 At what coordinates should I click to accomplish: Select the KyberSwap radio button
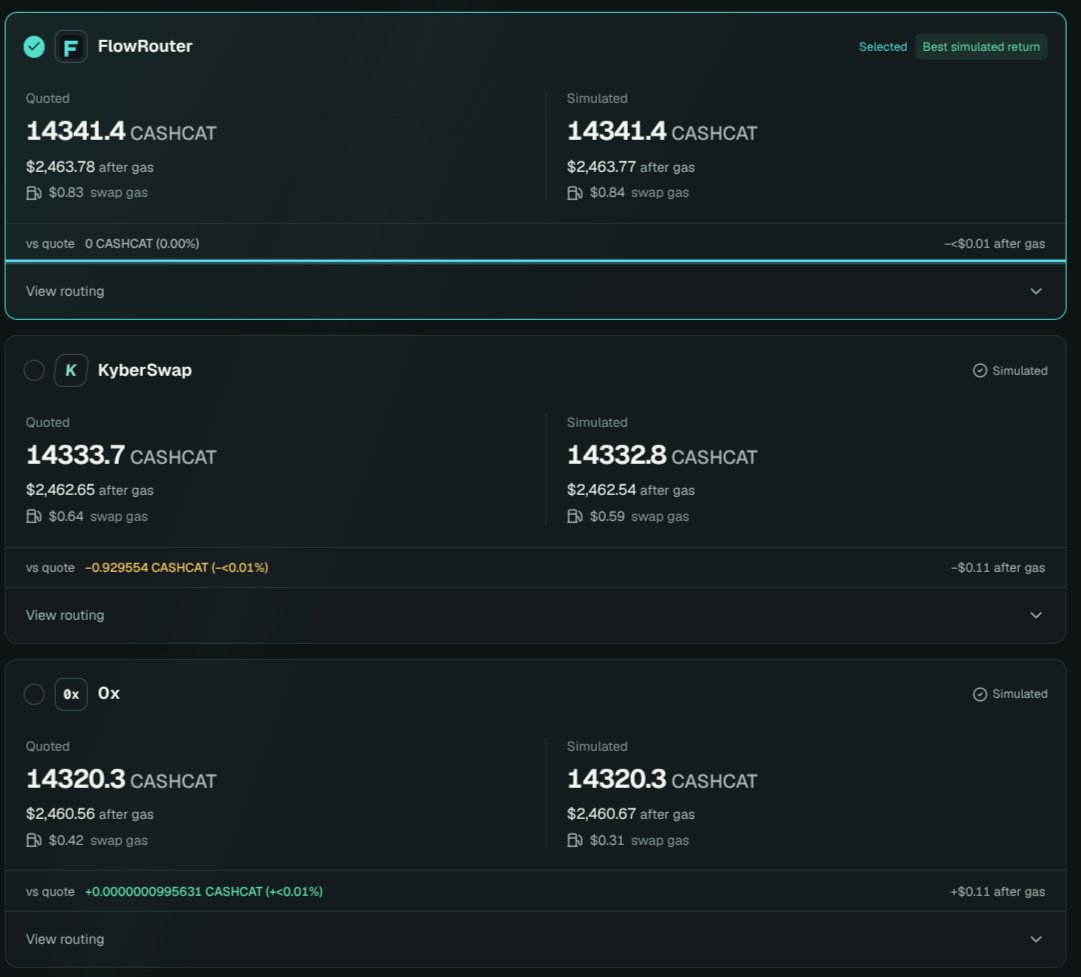[x=34, y=370]
